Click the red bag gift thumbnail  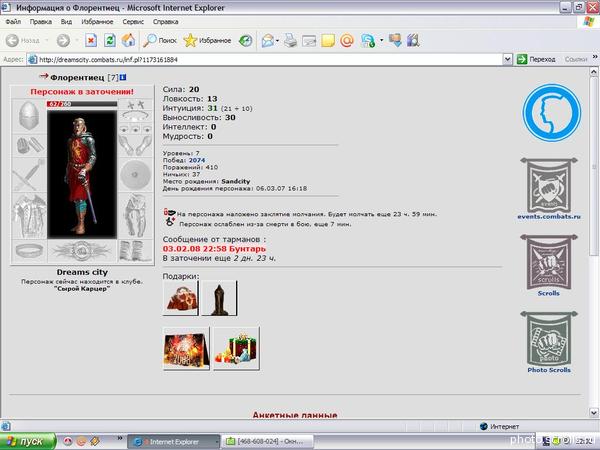pyautogui.click(x=181, y=298)
